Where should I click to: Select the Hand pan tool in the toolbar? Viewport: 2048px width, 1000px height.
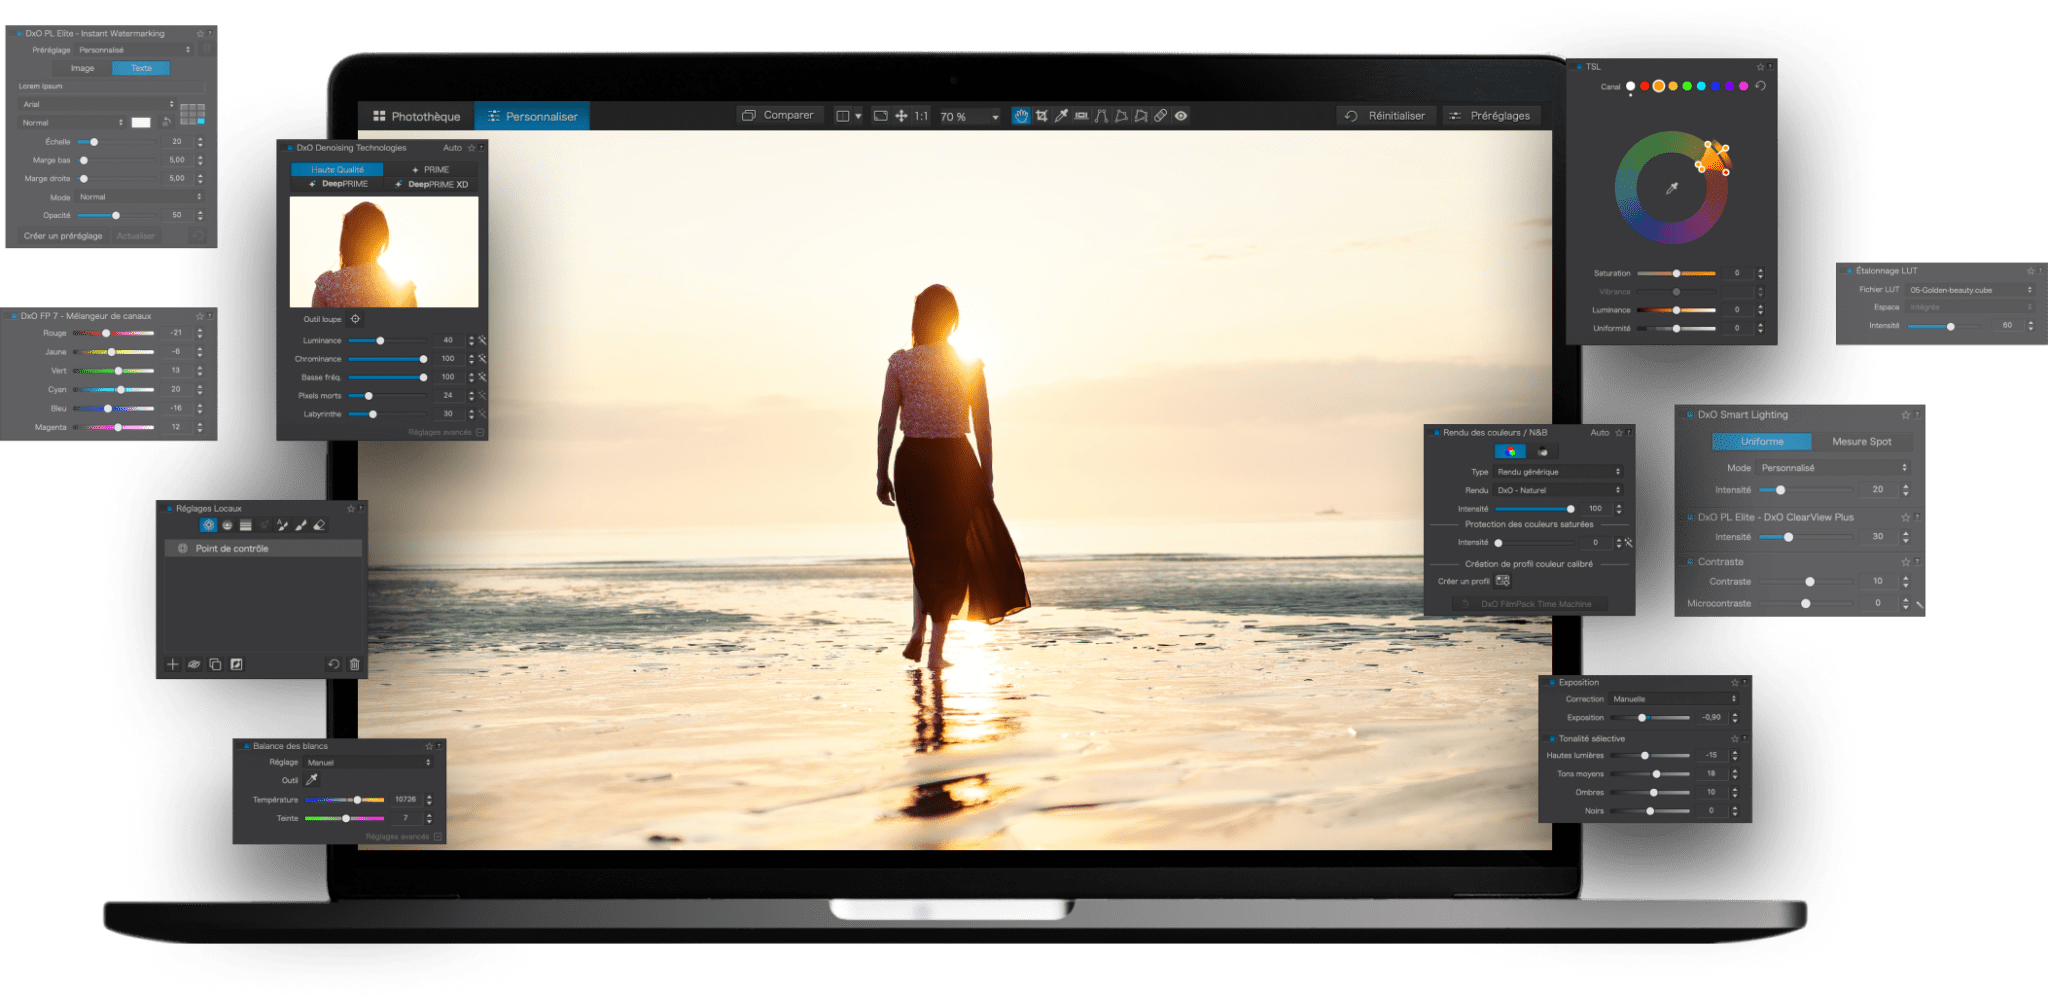[x=1021, y=116]
